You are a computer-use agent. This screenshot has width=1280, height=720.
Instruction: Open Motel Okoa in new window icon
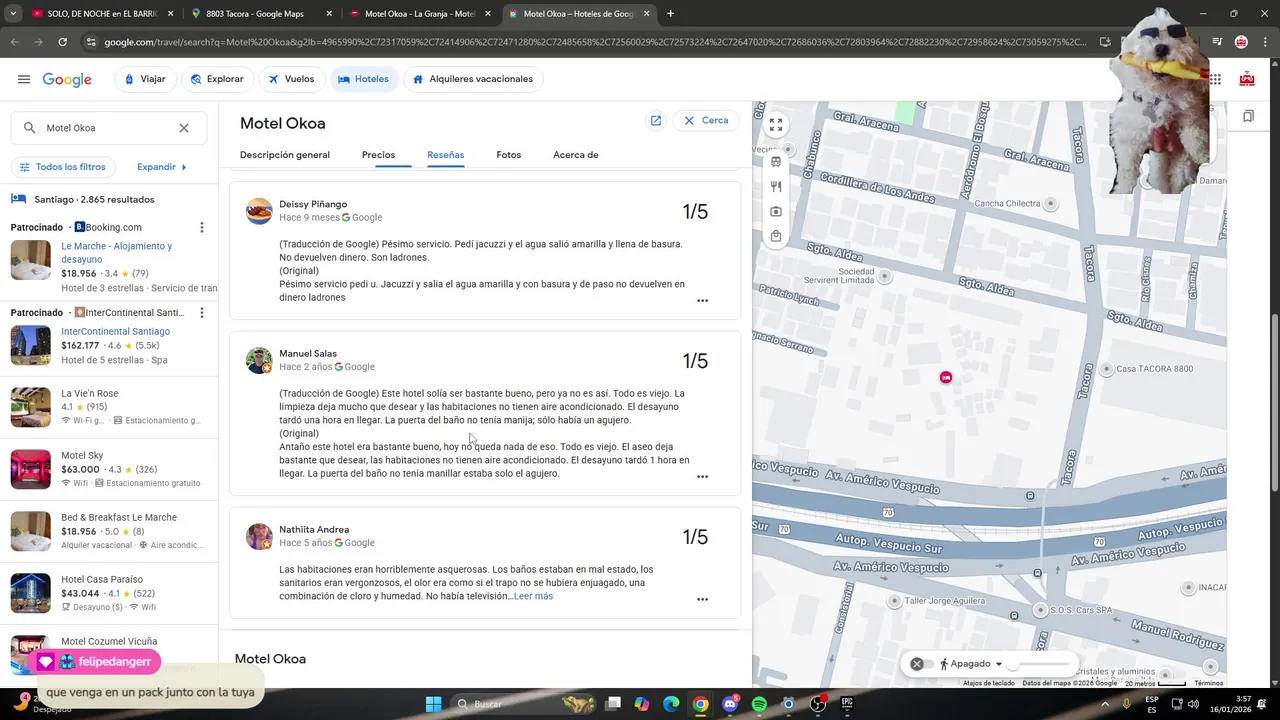point(656,120)
